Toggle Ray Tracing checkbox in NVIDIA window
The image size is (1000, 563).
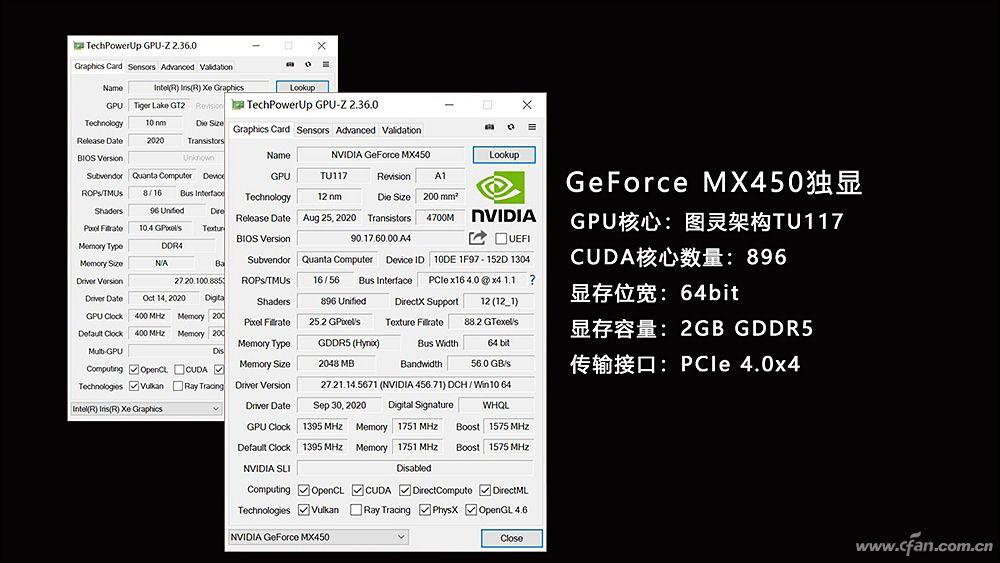coord(356,510)
